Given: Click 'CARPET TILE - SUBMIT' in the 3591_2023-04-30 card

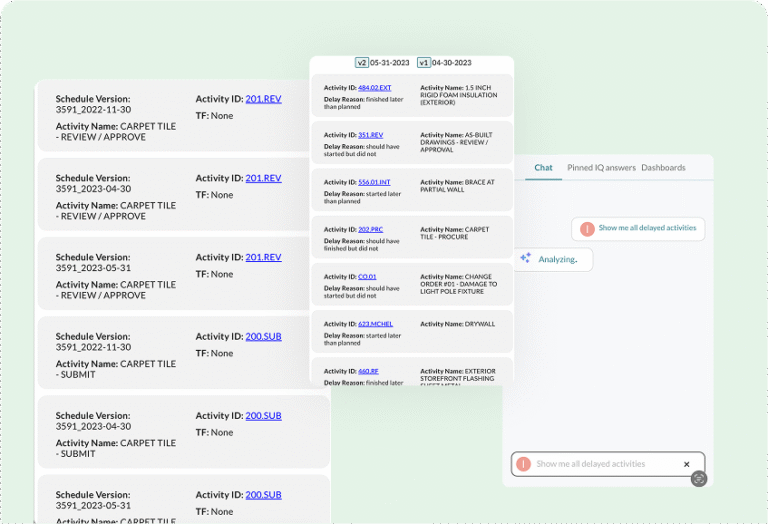Looking at the screenshot, I should pyautogui.click(x=116, y=448).
